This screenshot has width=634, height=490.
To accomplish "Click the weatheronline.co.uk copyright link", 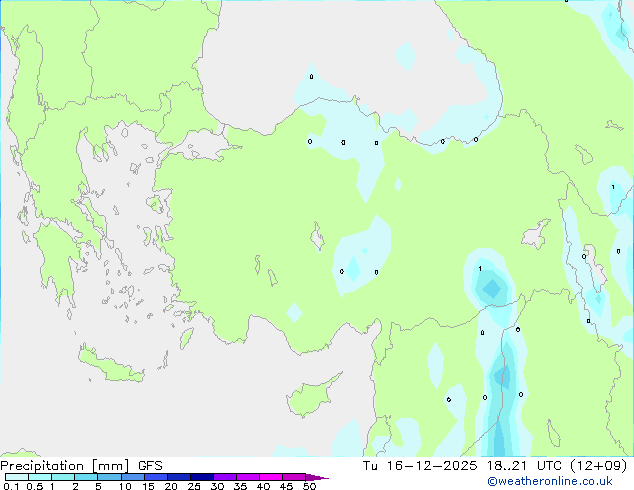I will pos(550,481).
